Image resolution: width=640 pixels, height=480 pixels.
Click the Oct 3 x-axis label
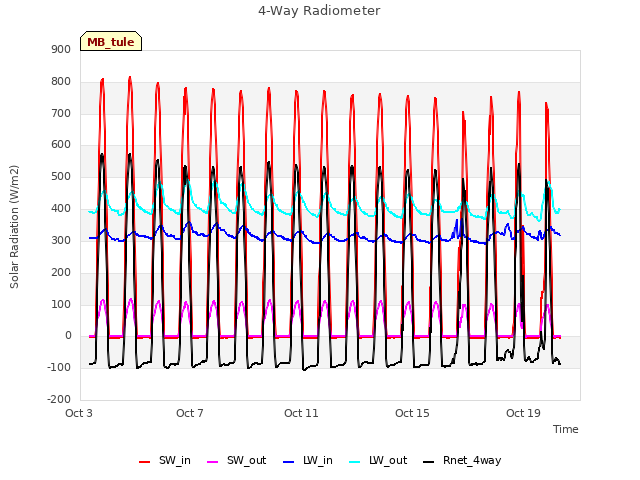click(x=79, y=413)
